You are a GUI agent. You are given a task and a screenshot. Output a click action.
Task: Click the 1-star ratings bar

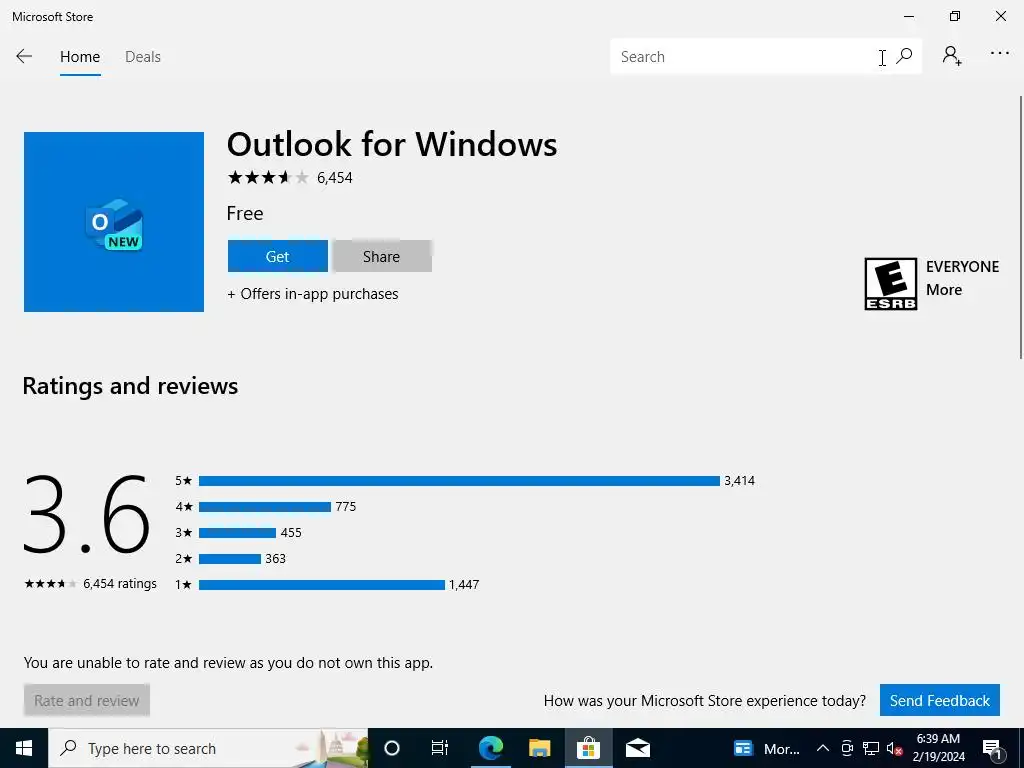[x=321, y=584]
